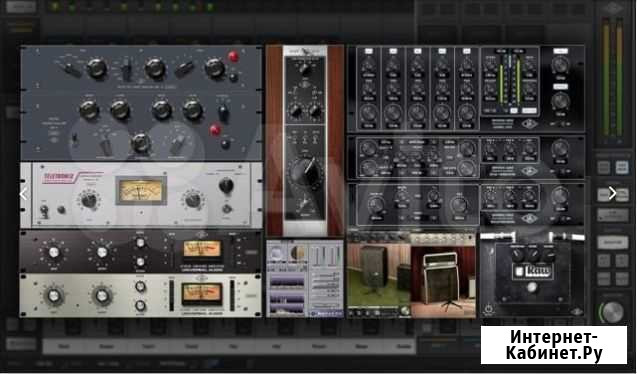Click the power icon on the Raw pedal
637x374 pixels.
click(x=489, y=310)
